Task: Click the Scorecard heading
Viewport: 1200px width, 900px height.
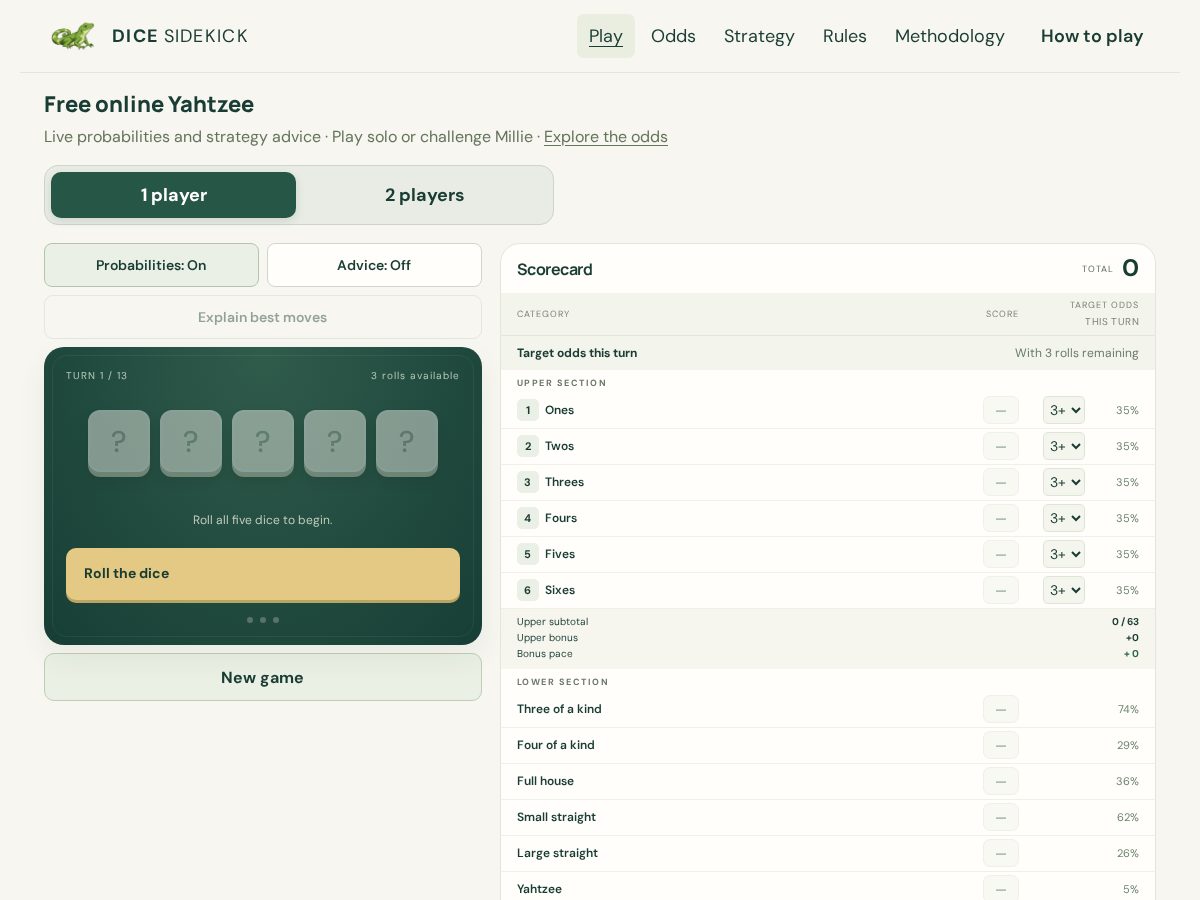Action: click(555, 269)
